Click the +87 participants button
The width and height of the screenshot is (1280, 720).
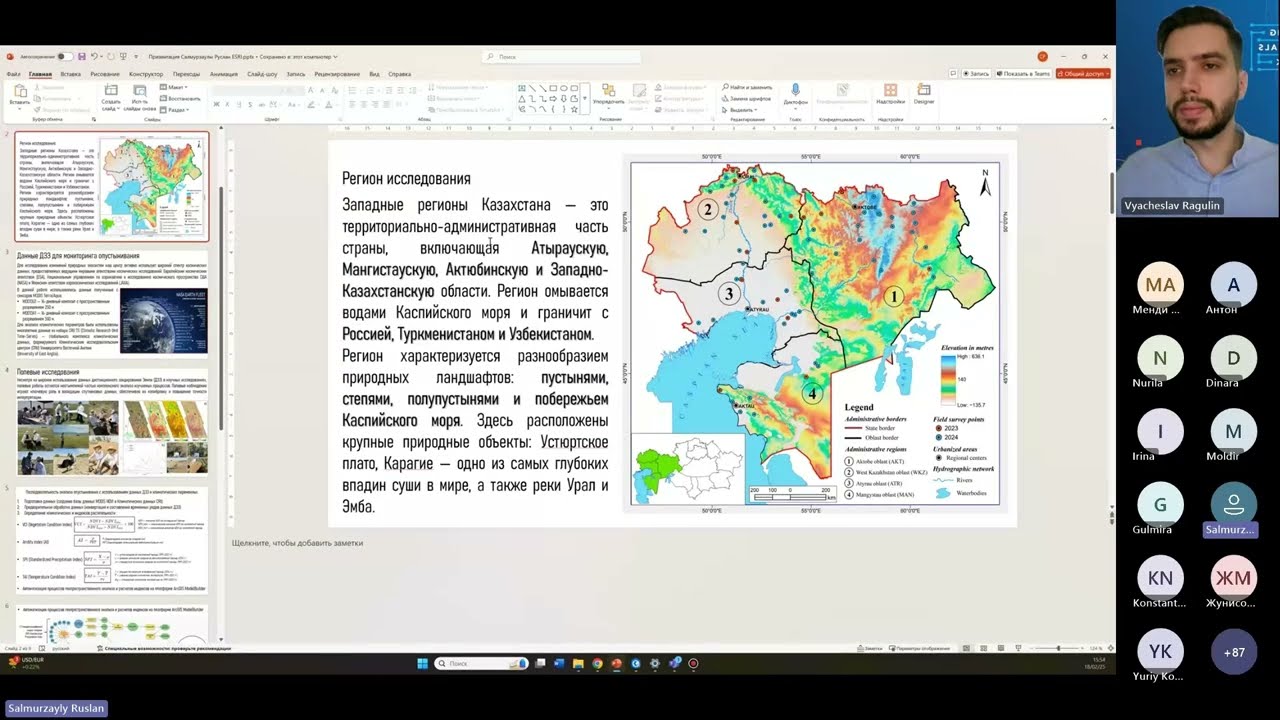(1234, 652)
